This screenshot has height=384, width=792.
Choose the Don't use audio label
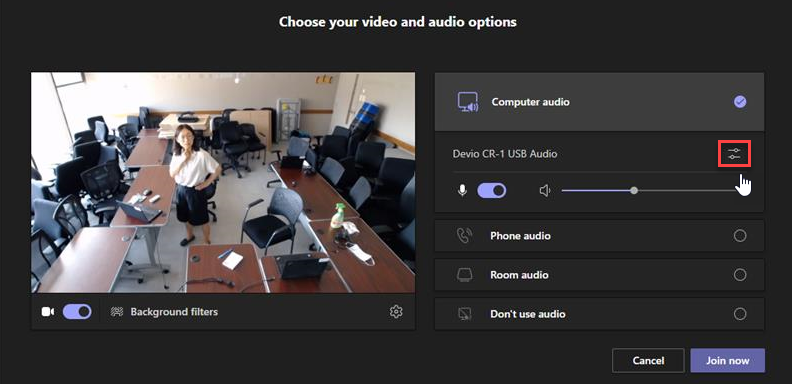(x=528, y=314)
